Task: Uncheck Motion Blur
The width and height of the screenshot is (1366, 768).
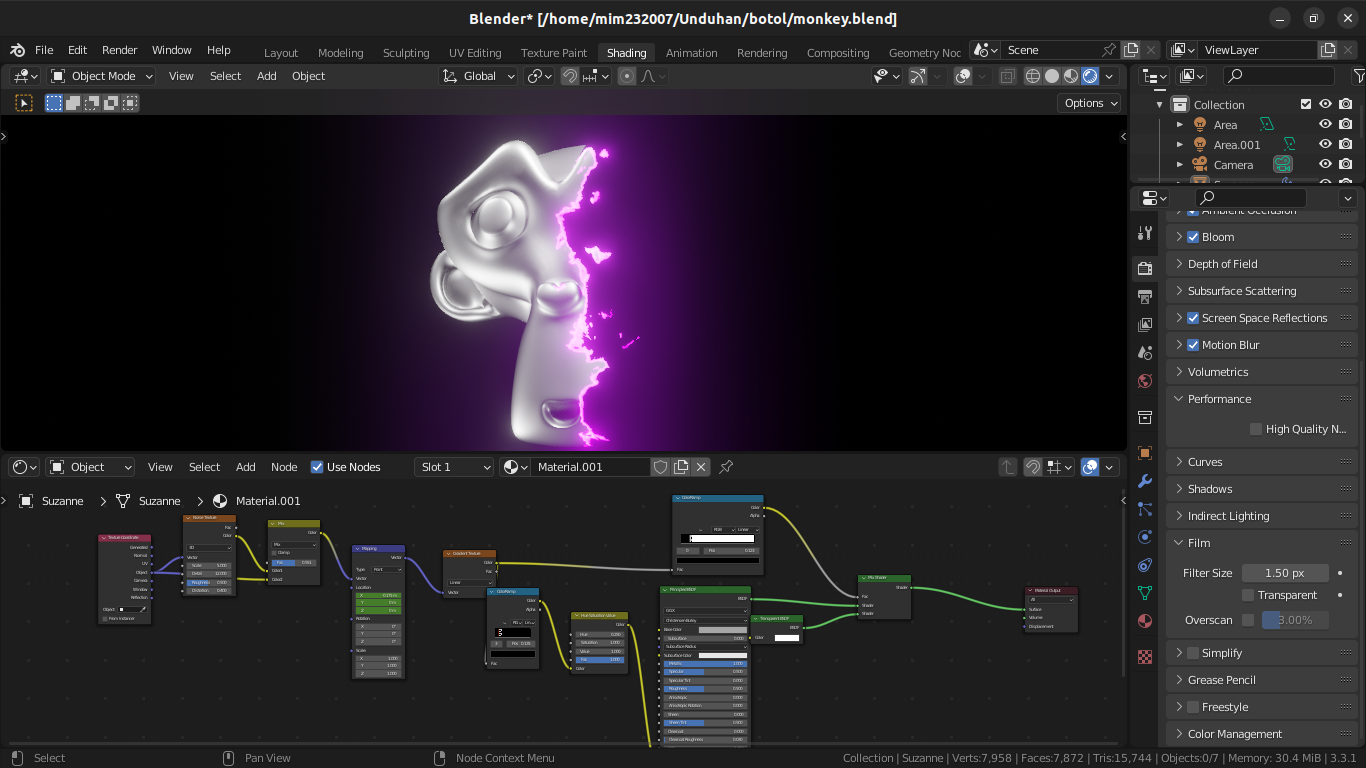Action: (1192, 344)
